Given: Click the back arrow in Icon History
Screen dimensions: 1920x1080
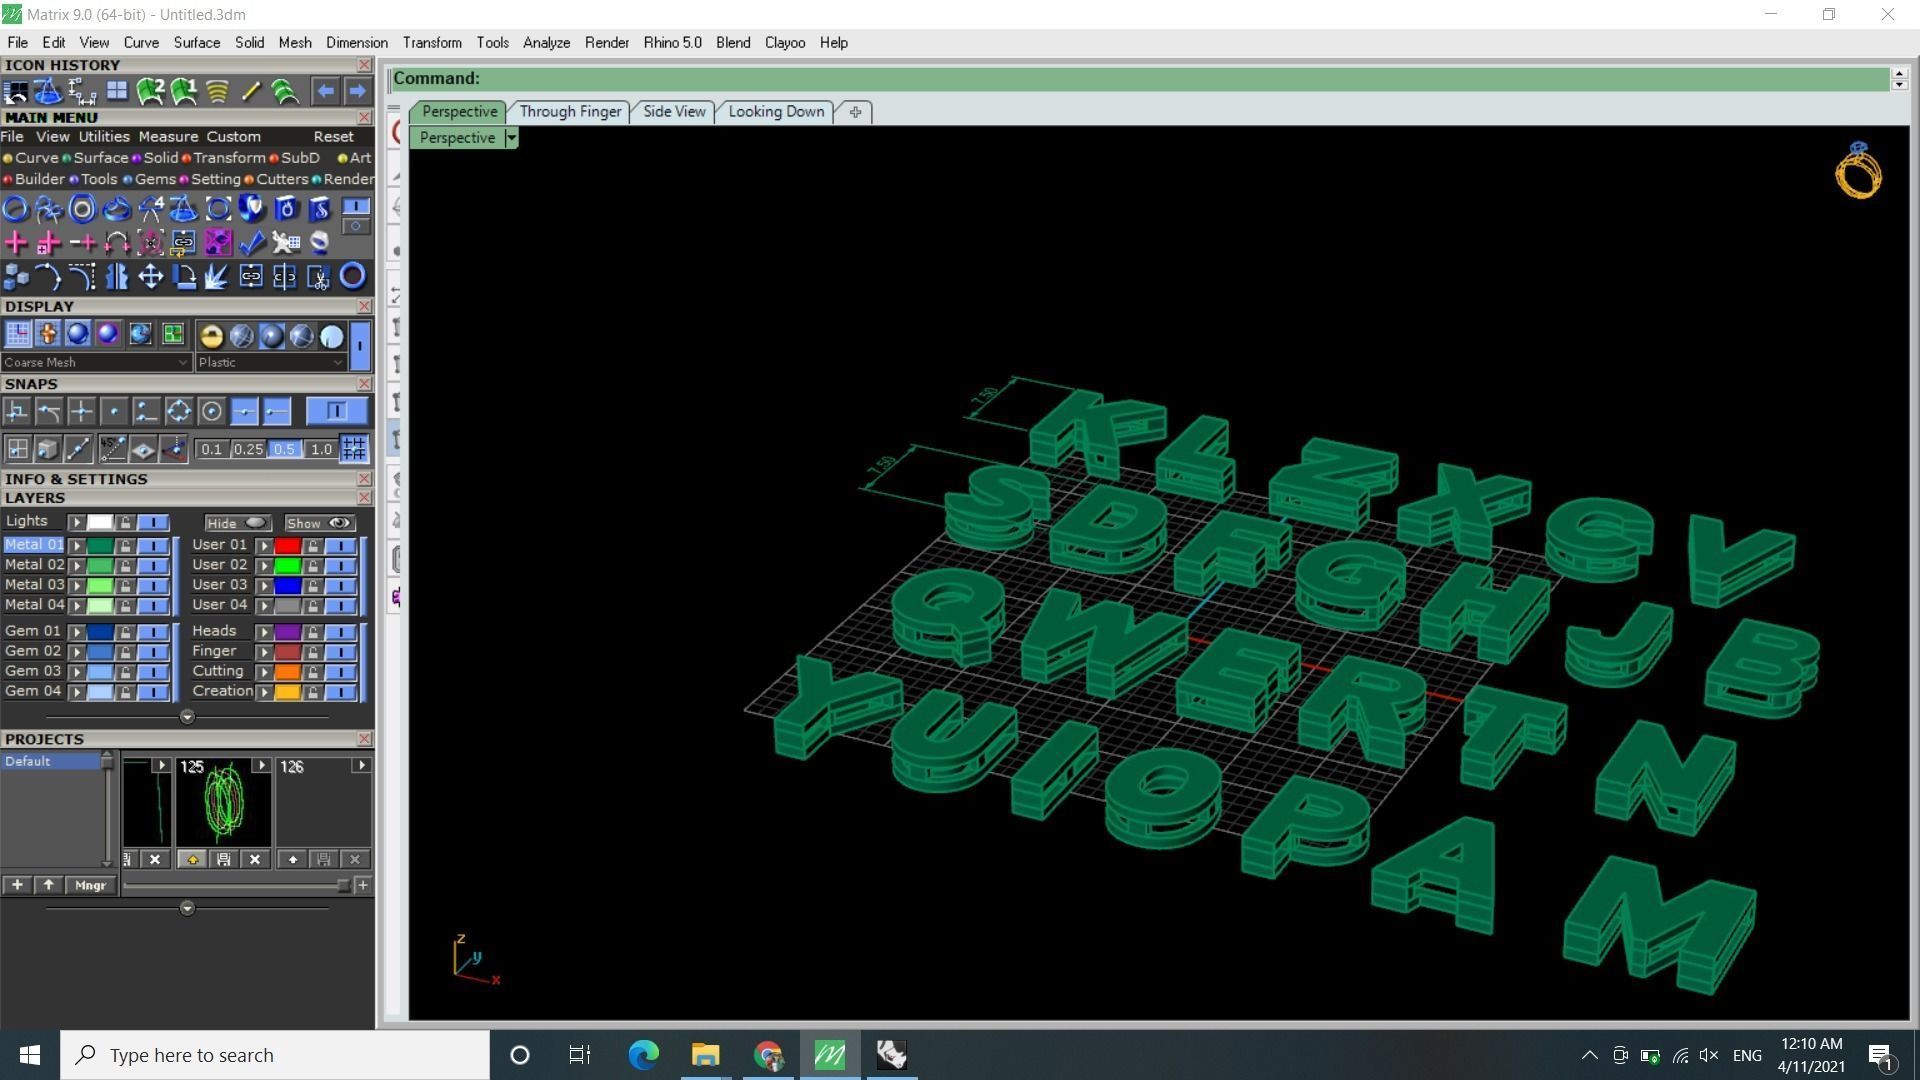Looking at the screenshot, I should click(325, 91).
